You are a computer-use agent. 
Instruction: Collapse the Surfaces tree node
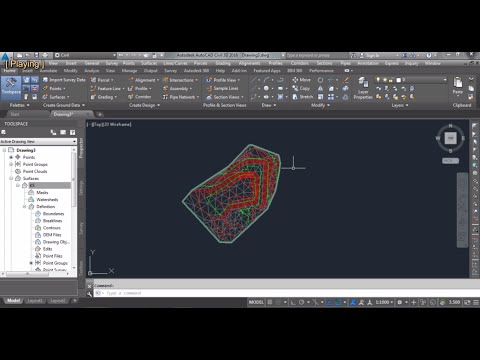tap(11, 178)
